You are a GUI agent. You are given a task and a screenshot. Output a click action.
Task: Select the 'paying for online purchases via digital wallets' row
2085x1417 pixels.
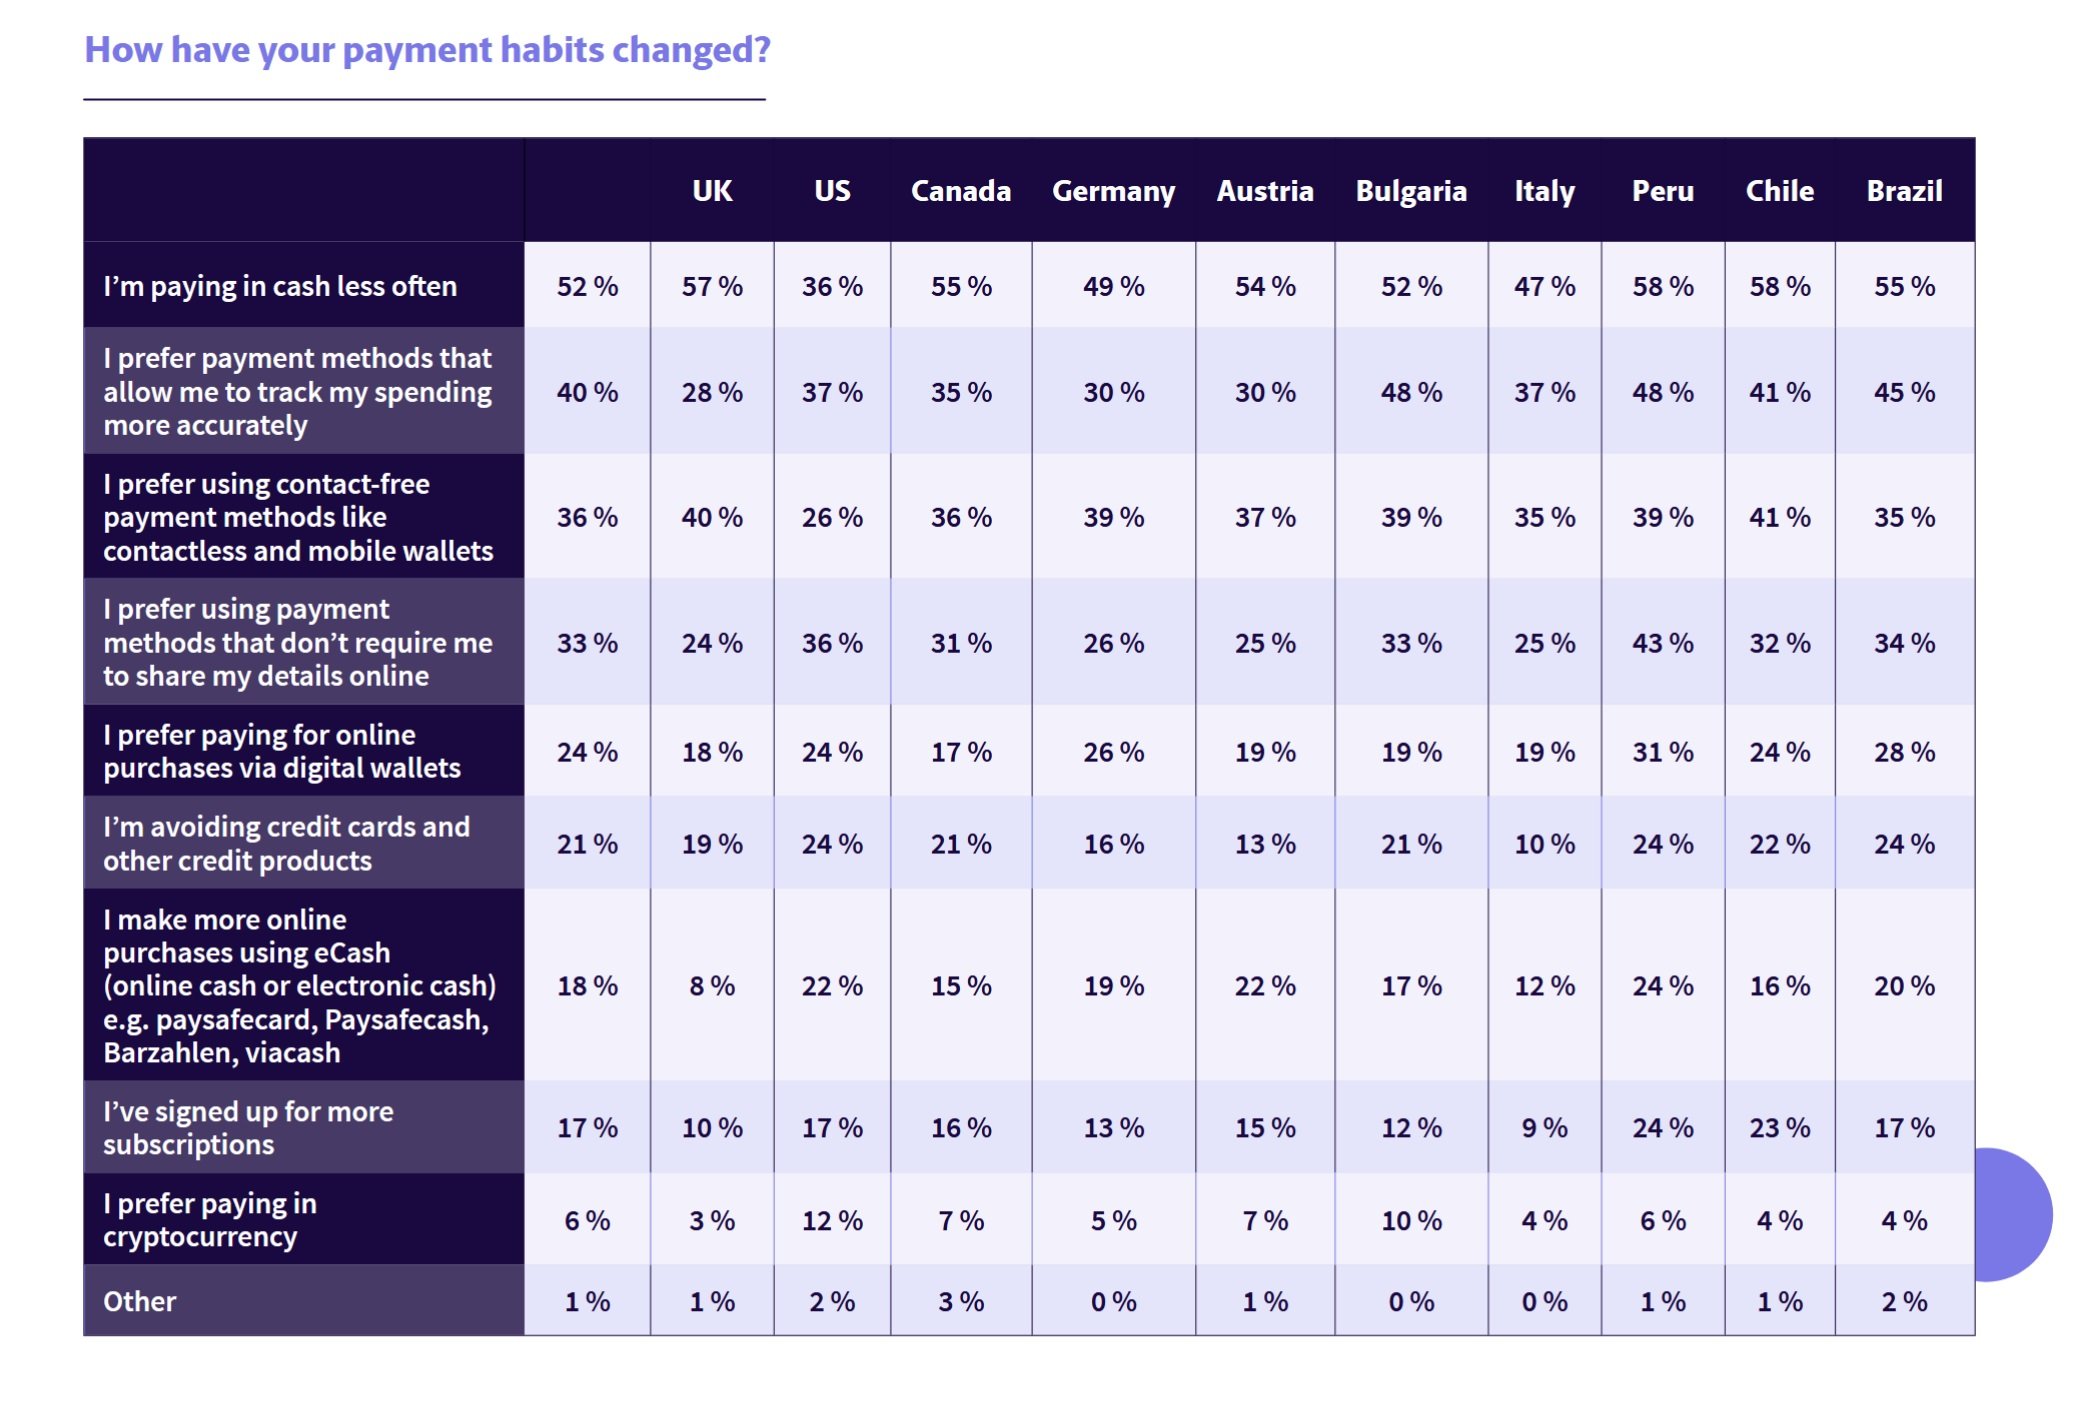(x=1029, y=751)
